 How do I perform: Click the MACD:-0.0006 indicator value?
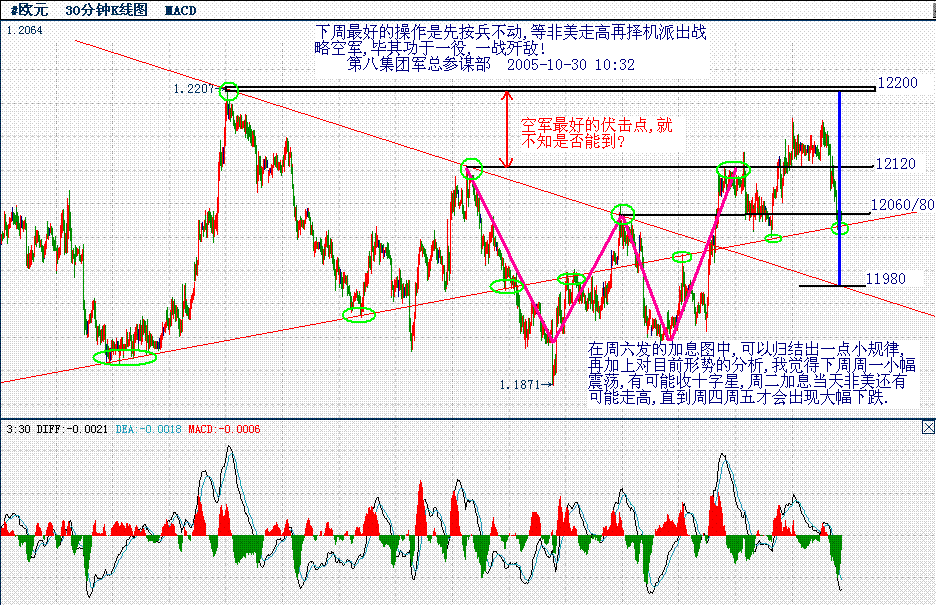pyautogui.click(x=224, y=429)
